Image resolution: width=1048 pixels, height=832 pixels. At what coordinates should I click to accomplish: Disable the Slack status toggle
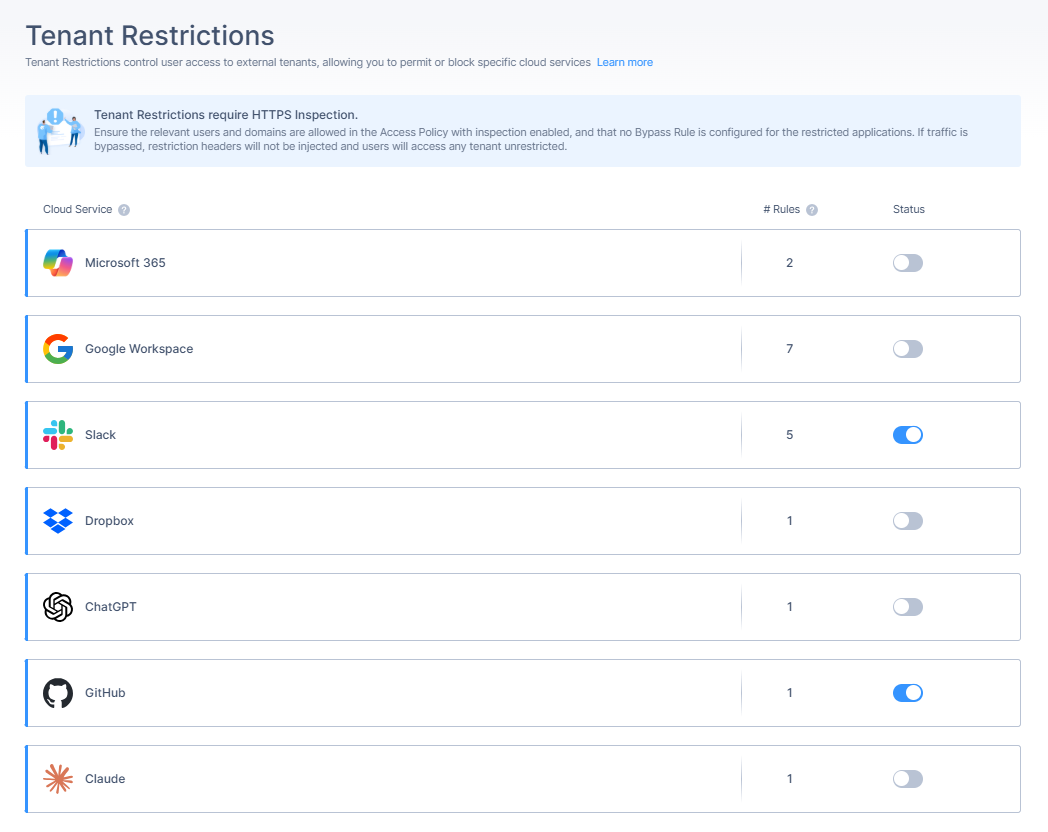[x=908, y=435]
